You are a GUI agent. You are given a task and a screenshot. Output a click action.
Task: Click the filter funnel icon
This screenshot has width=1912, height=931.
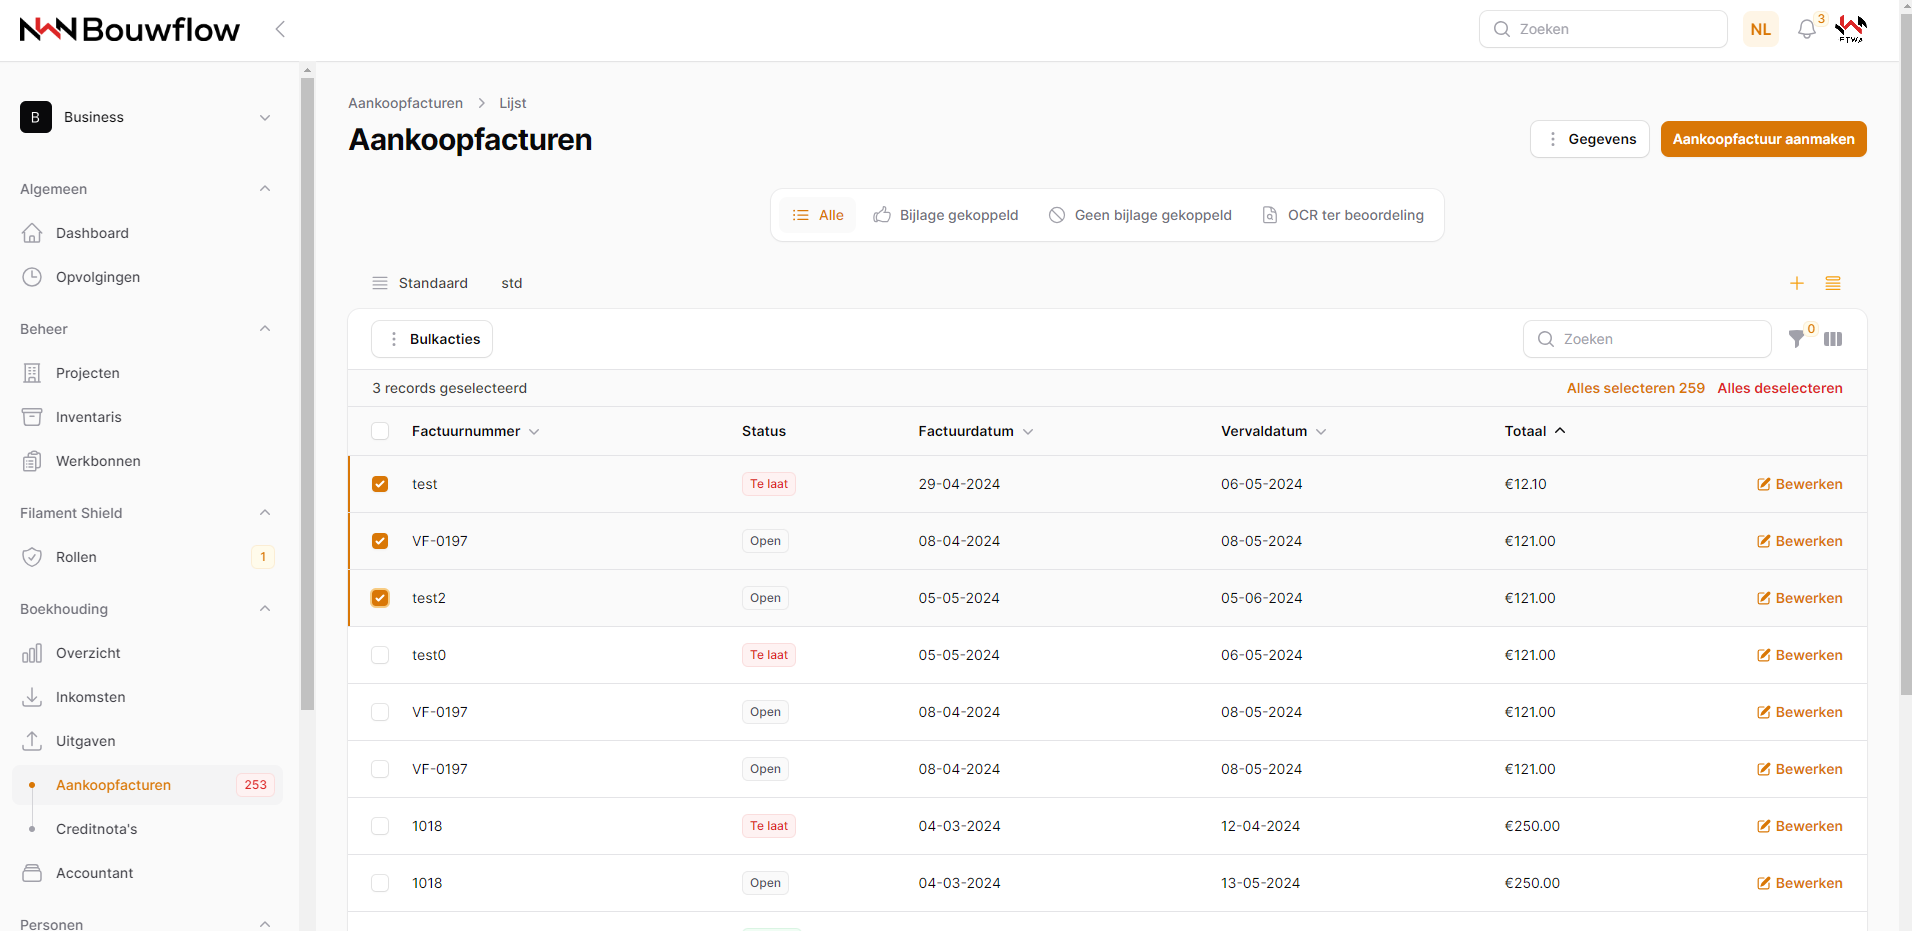1797,339
